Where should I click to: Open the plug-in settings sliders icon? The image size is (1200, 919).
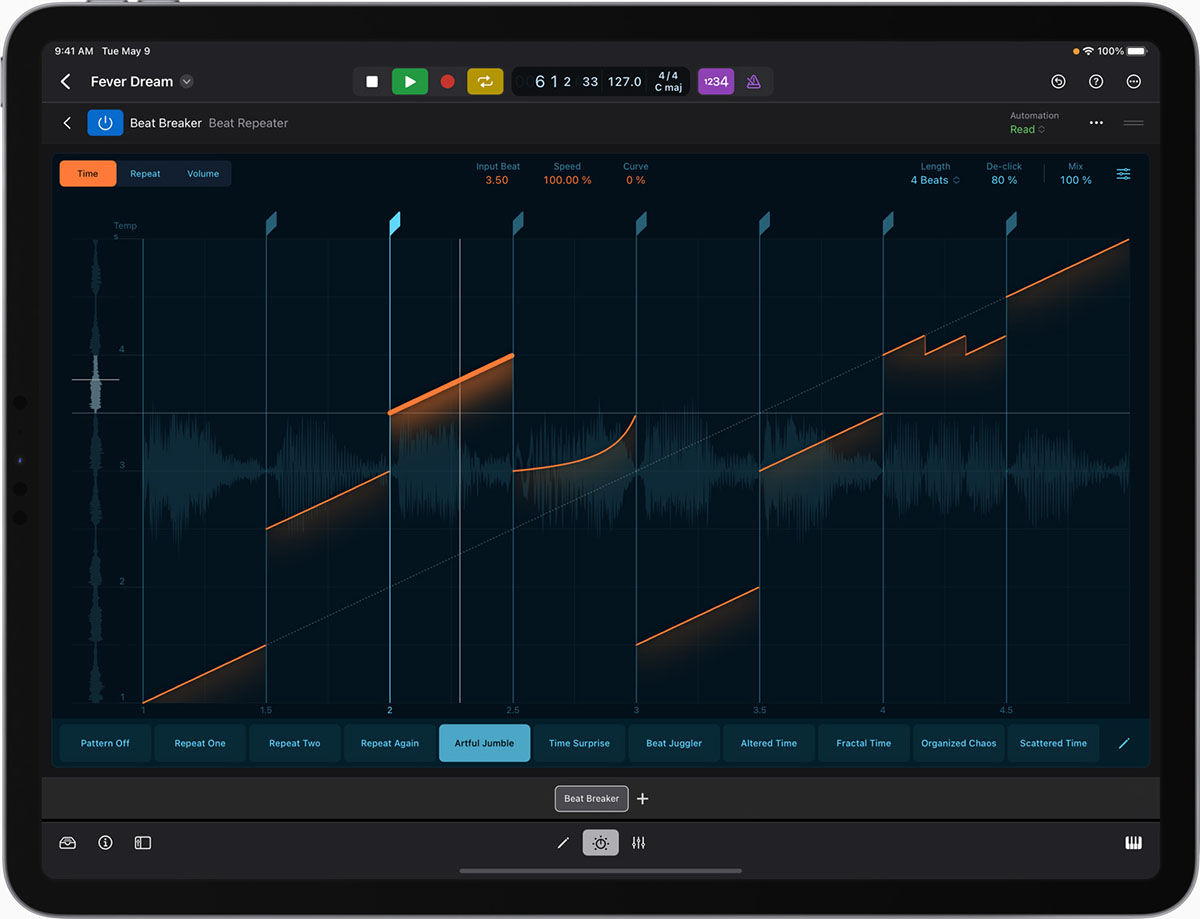click(1124, 174)
